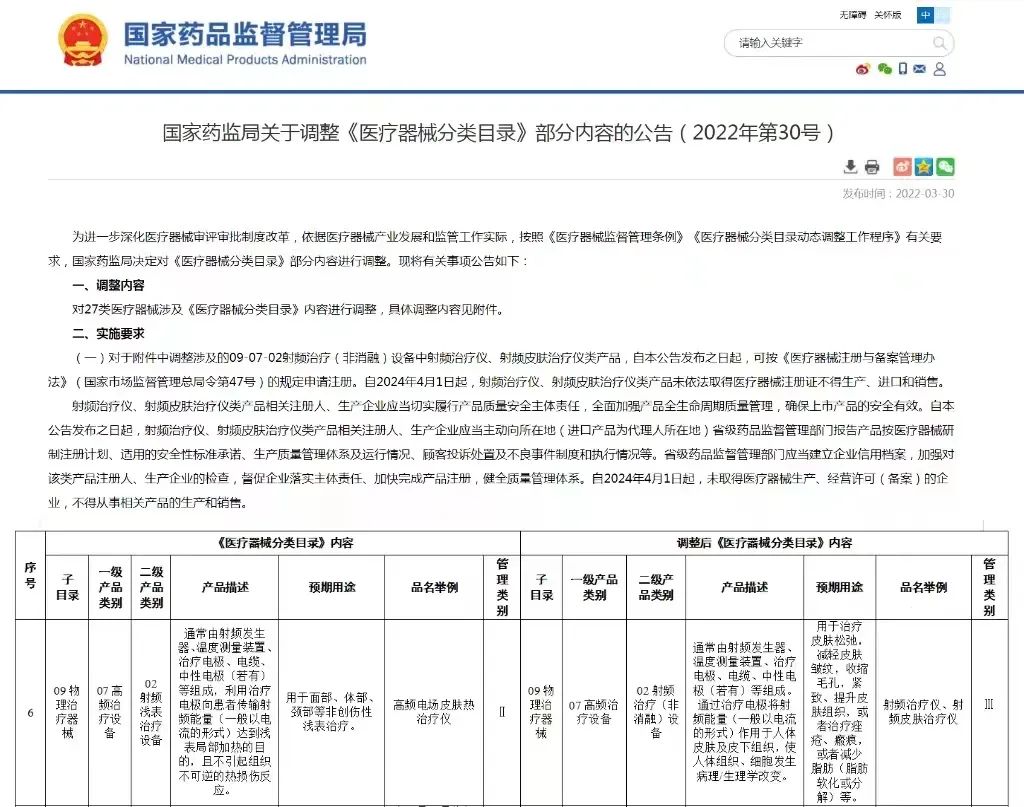Click the 无障碍 accessibility link
The height and width of the screenshot is (807, 1024).
[x=852, y=15]
